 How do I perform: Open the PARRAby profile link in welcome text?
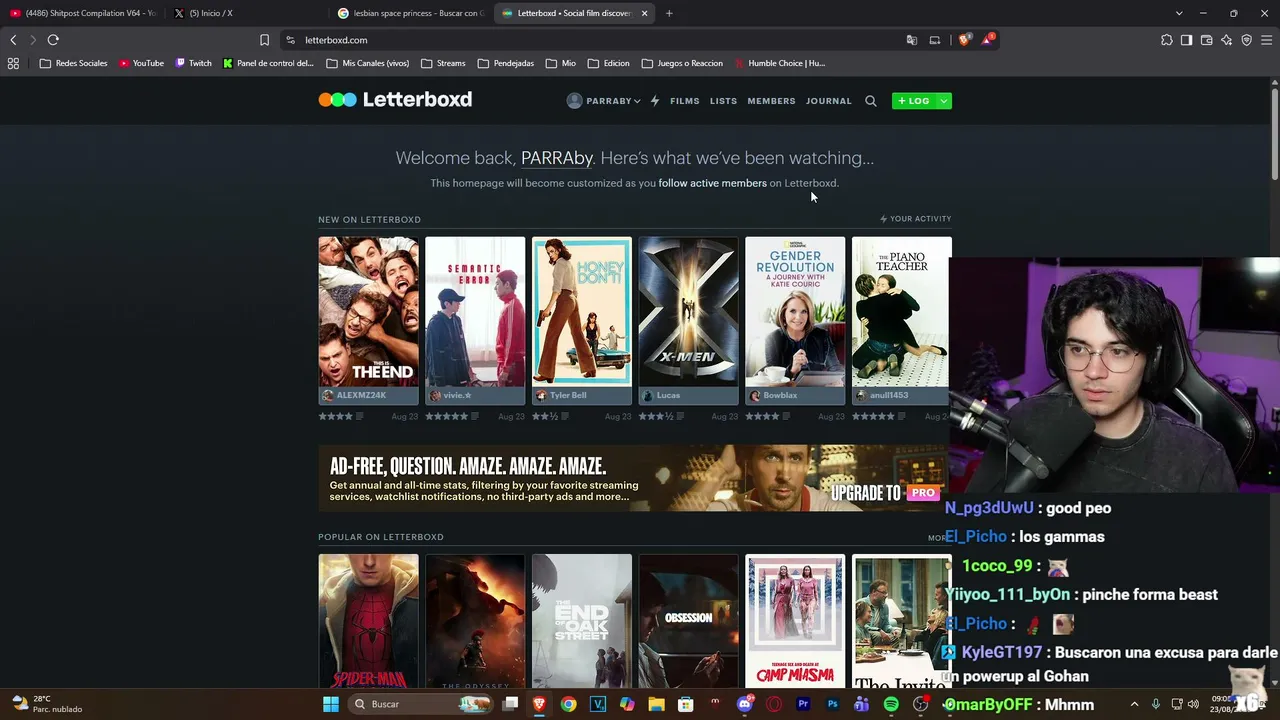pos(557,158)
